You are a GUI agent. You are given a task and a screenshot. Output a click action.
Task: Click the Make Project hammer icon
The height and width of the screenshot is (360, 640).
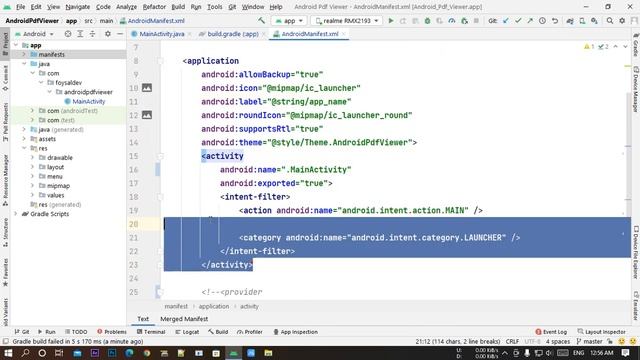pos(261,21)
